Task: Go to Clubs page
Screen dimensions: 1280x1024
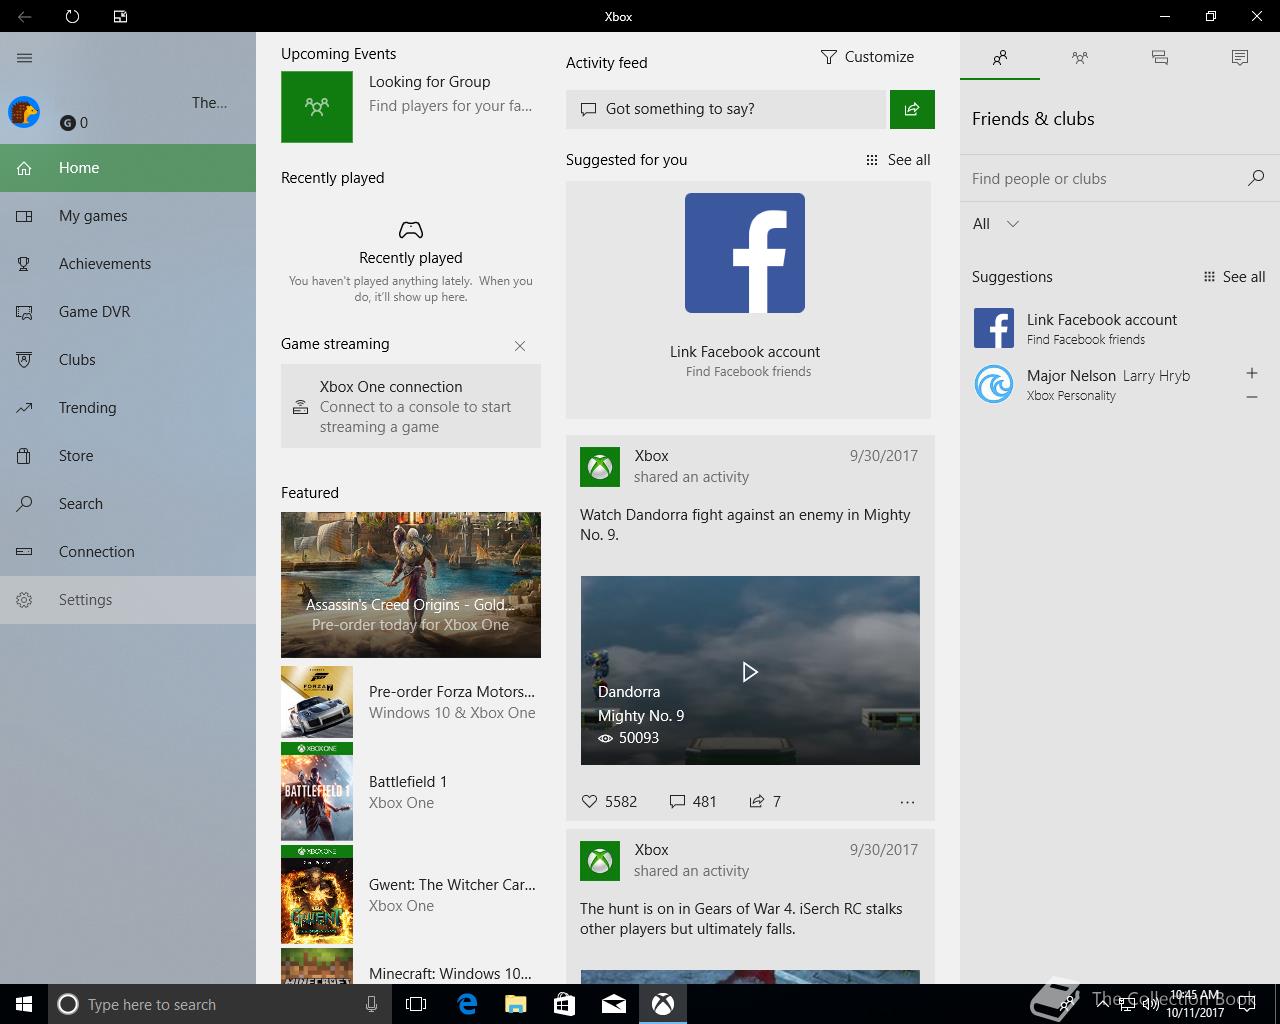Action: 128,360
